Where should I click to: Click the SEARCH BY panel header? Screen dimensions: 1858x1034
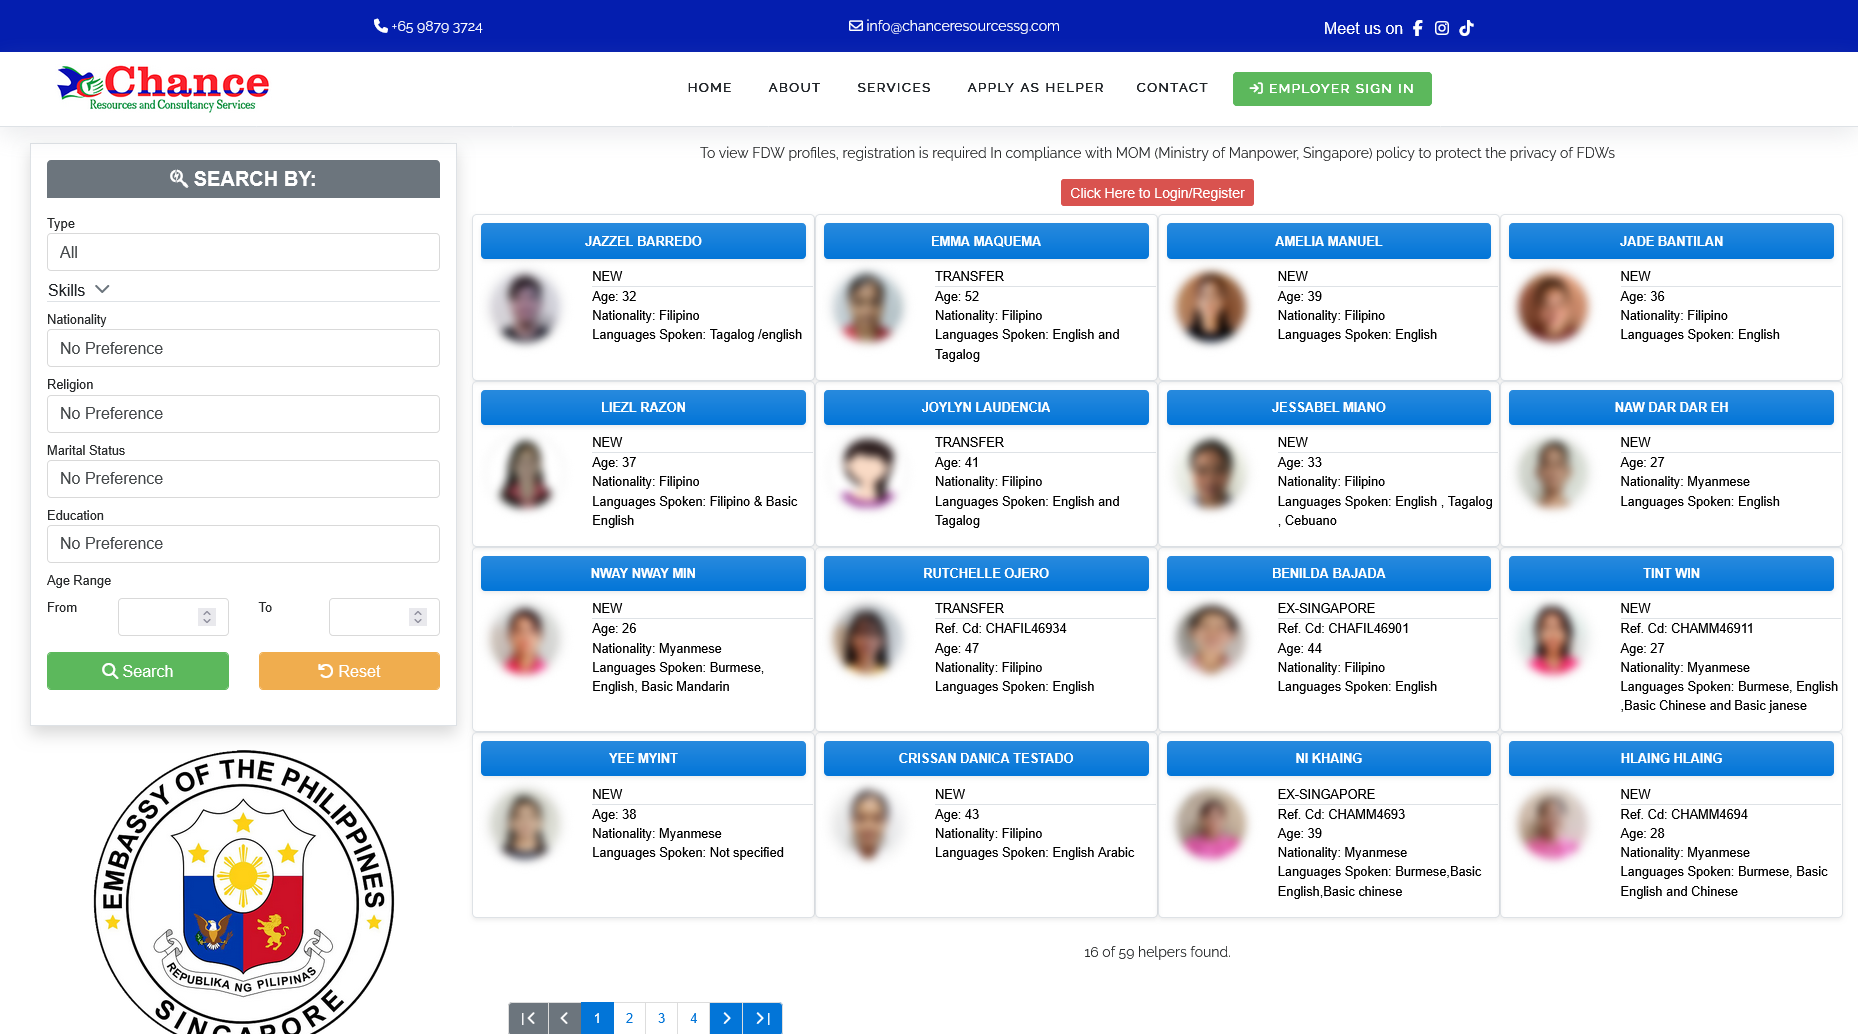243,179
